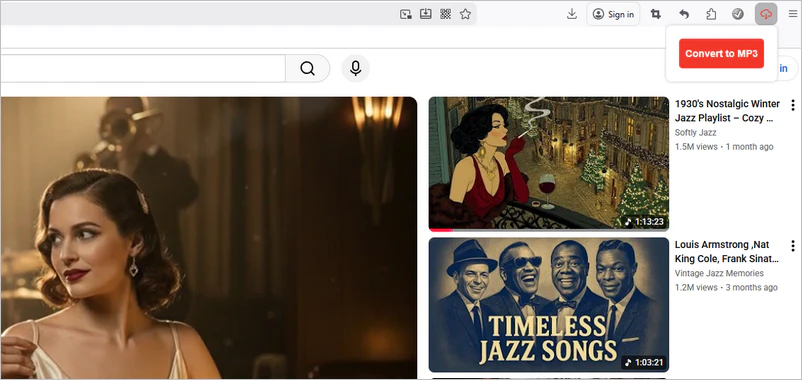Focus the YouTube search input field
Screen dimensions: 802x380
[x=142, y=69]
